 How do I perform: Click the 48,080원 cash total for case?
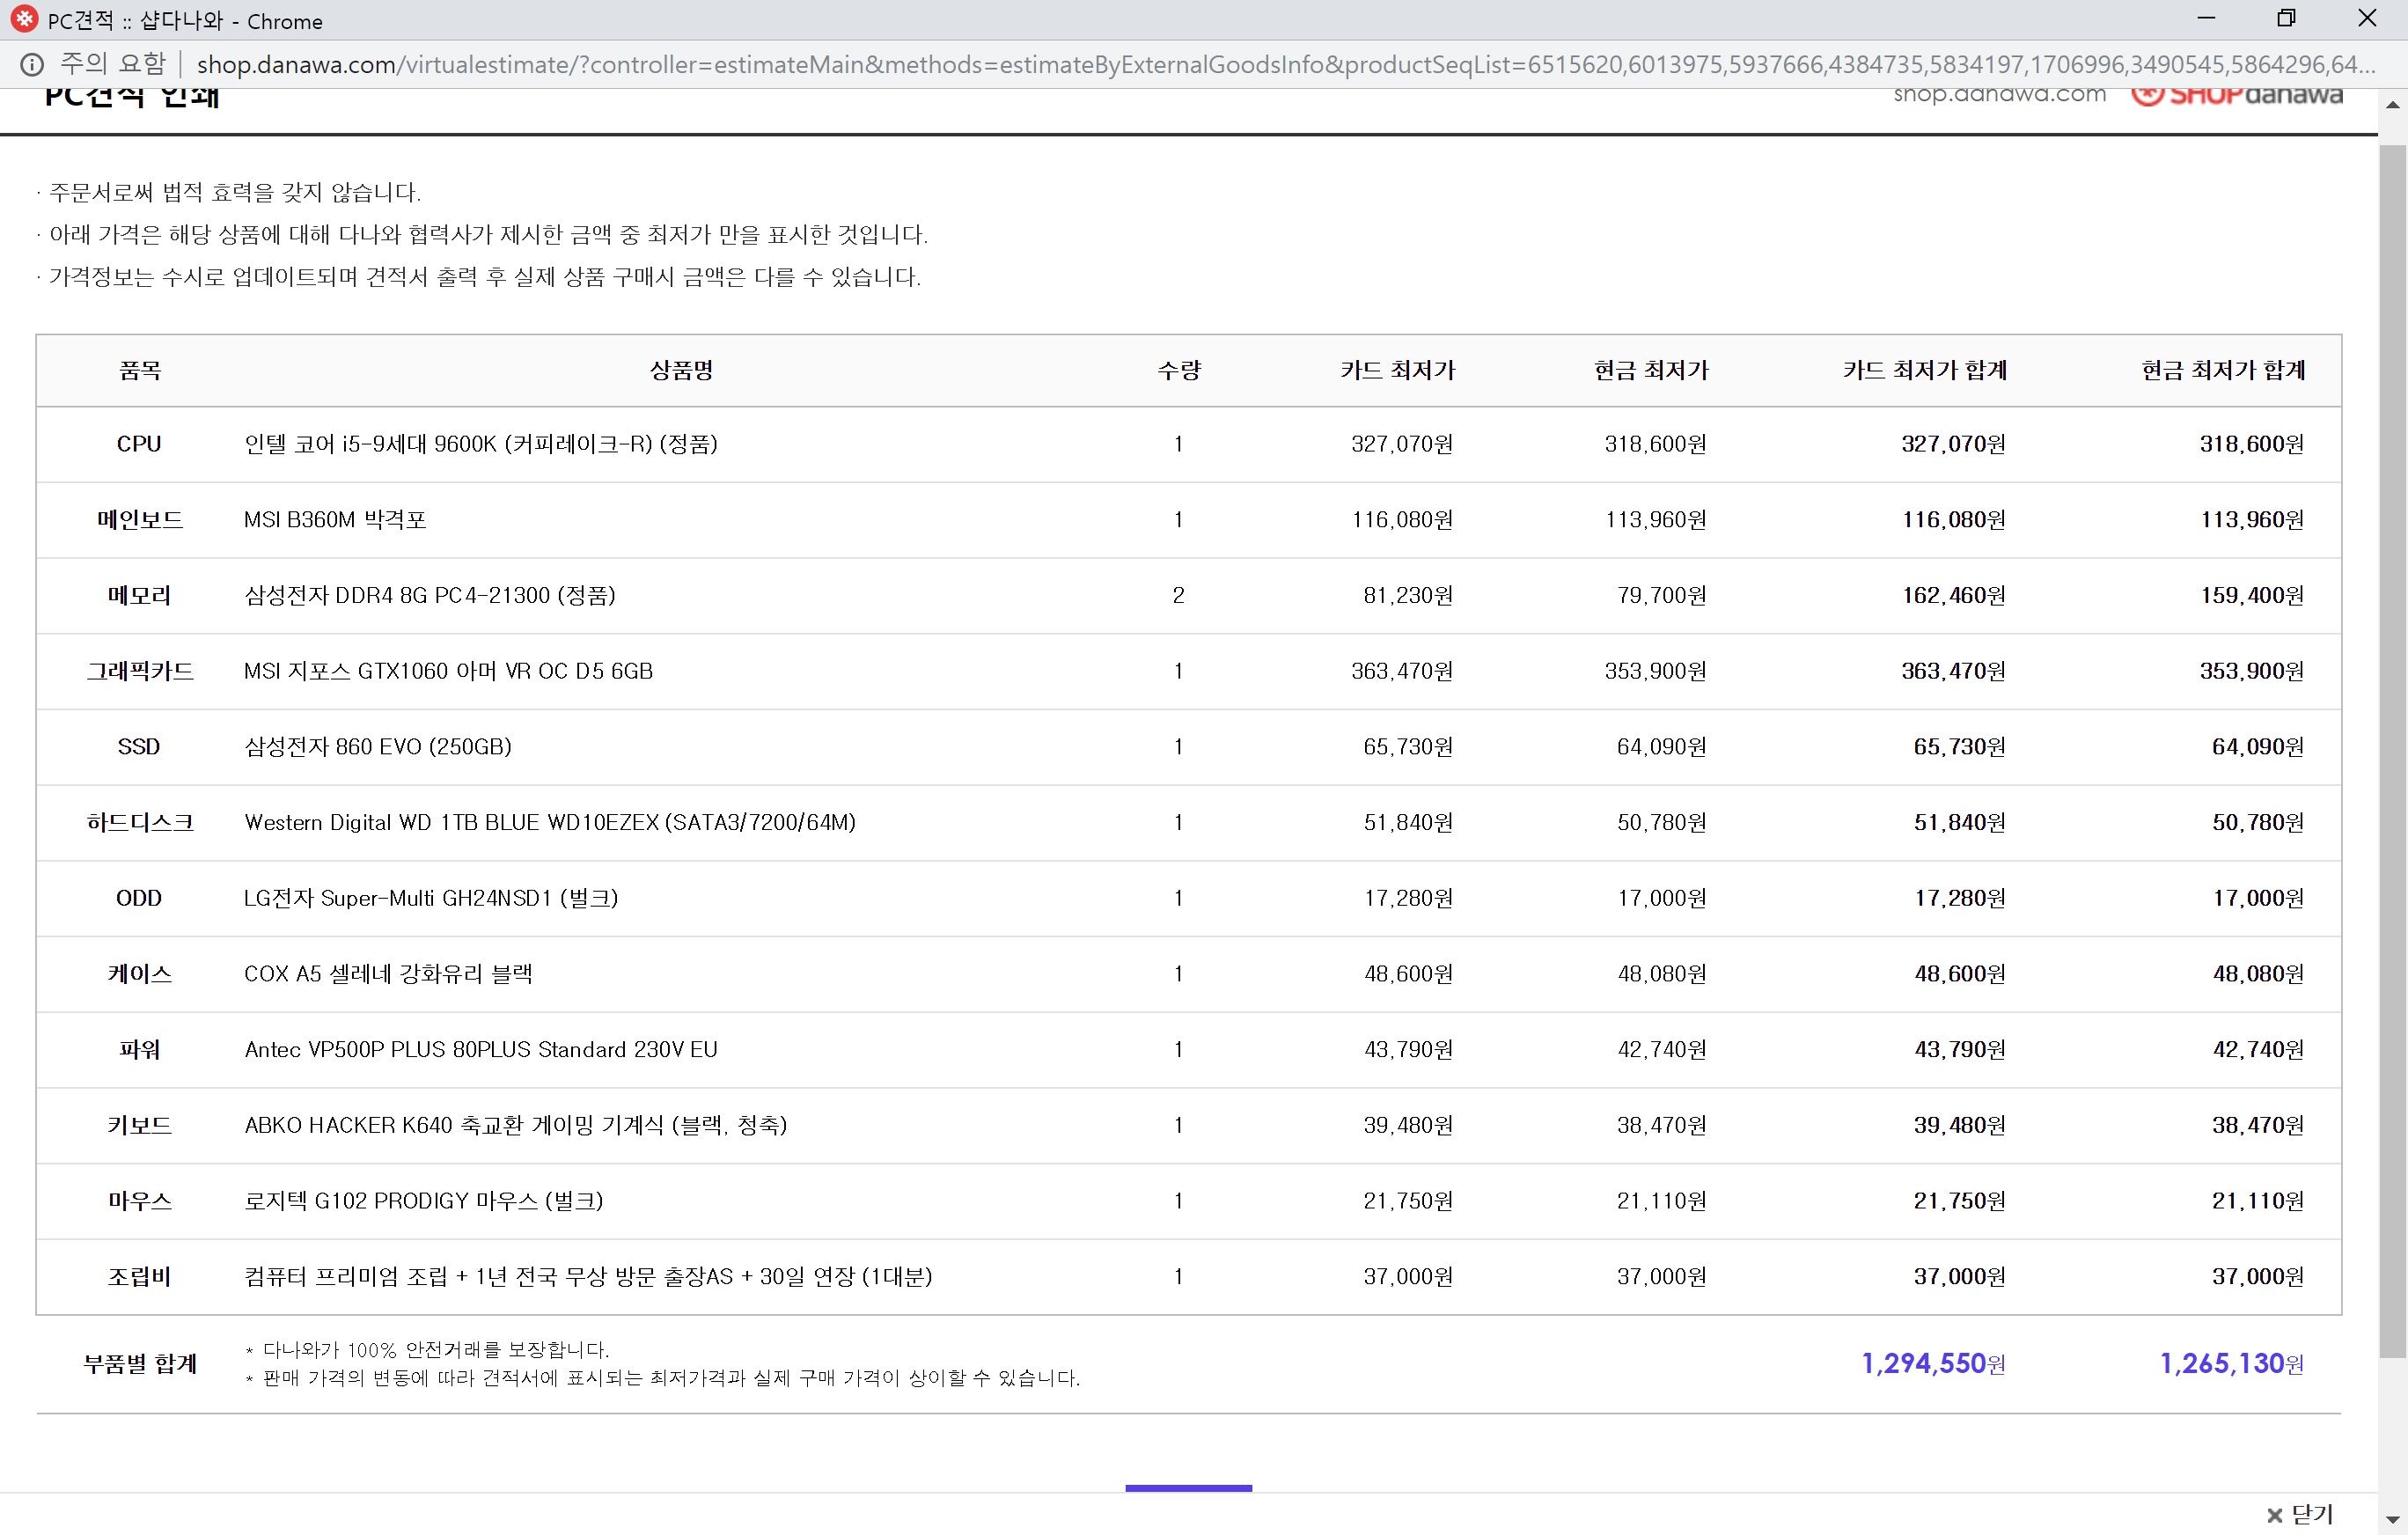tap(2258, 974)
